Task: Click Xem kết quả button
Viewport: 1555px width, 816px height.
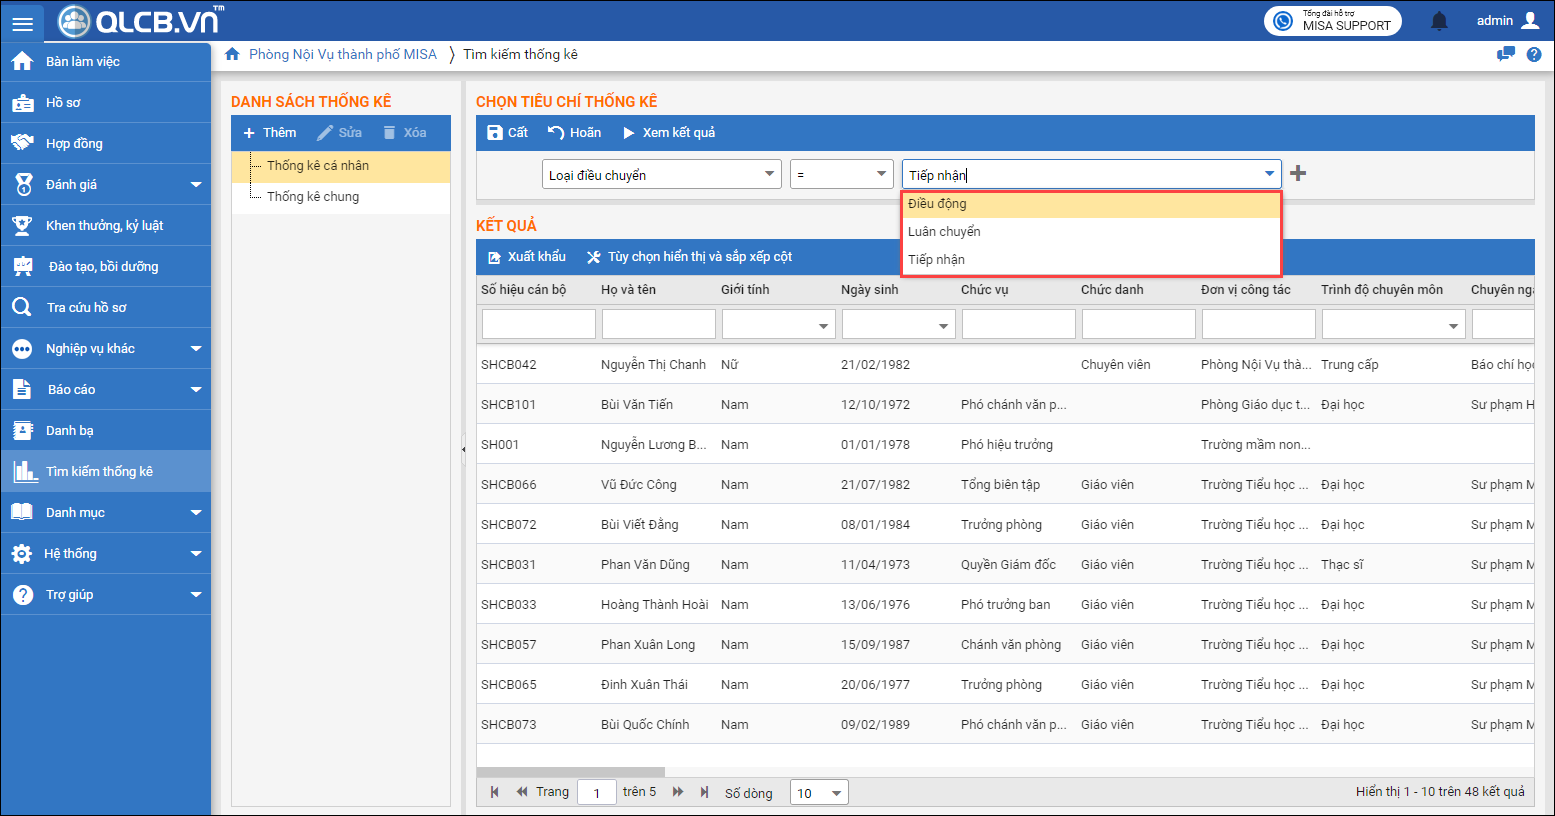Action: point(668,133)
